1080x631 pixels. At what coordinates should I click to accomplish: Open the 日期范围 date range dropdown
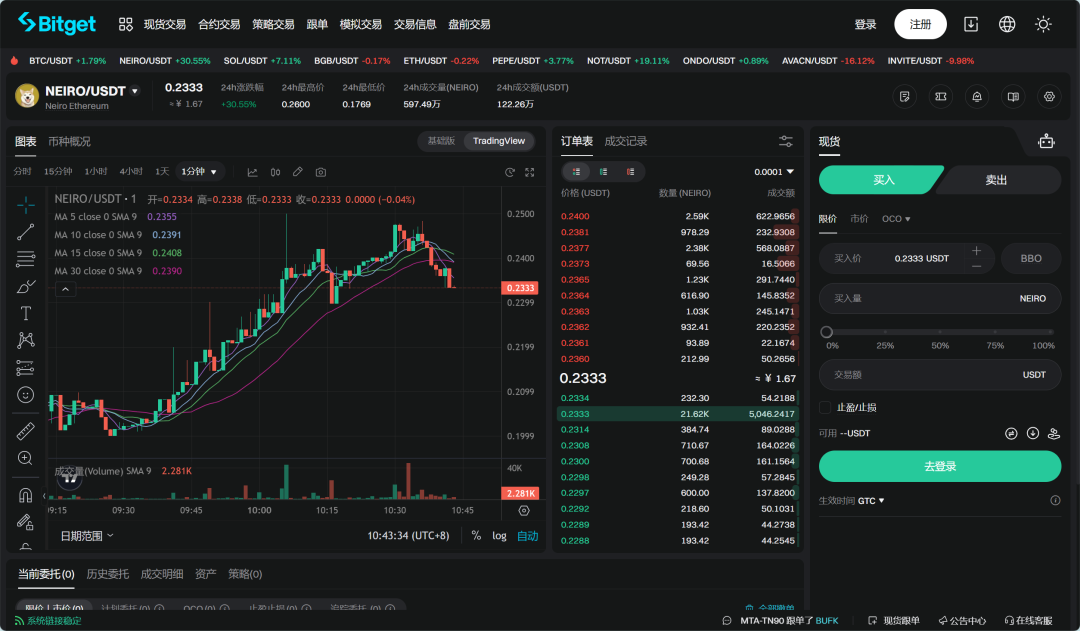(87, 536)
